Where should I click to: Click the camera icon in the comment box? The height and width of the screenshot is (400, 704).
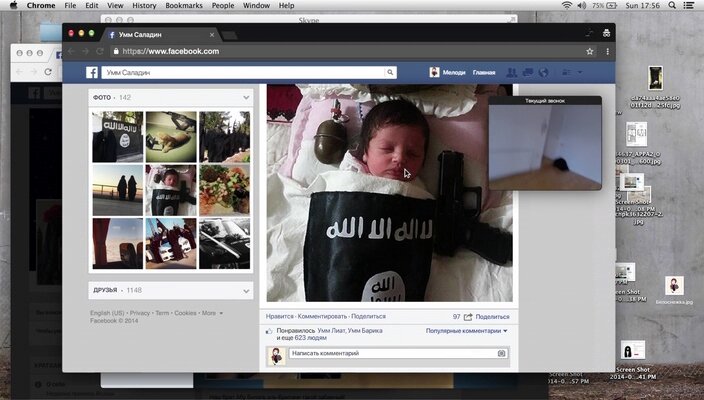501,353
